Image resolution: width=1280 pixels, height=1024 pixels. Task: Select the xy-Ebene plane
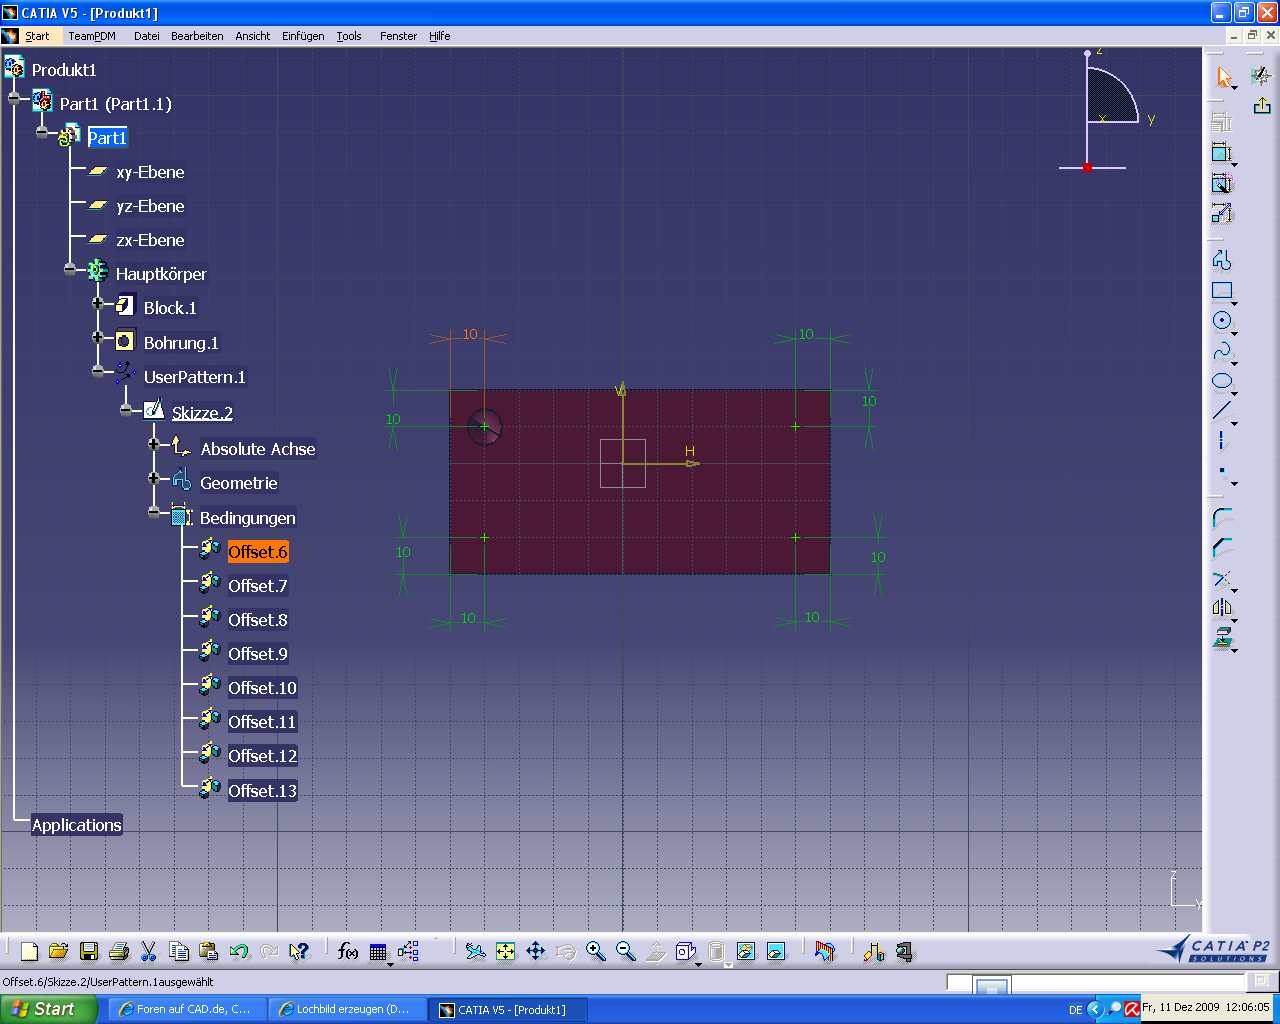150,172
